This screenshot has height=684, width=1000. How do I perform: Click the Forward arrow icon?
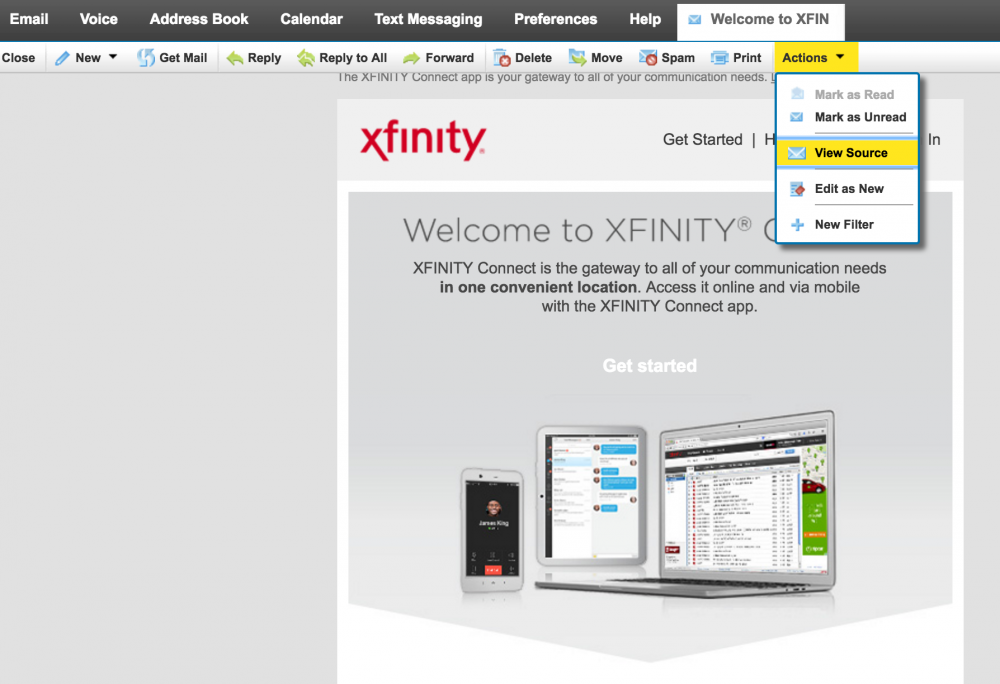tap(411, 58)
